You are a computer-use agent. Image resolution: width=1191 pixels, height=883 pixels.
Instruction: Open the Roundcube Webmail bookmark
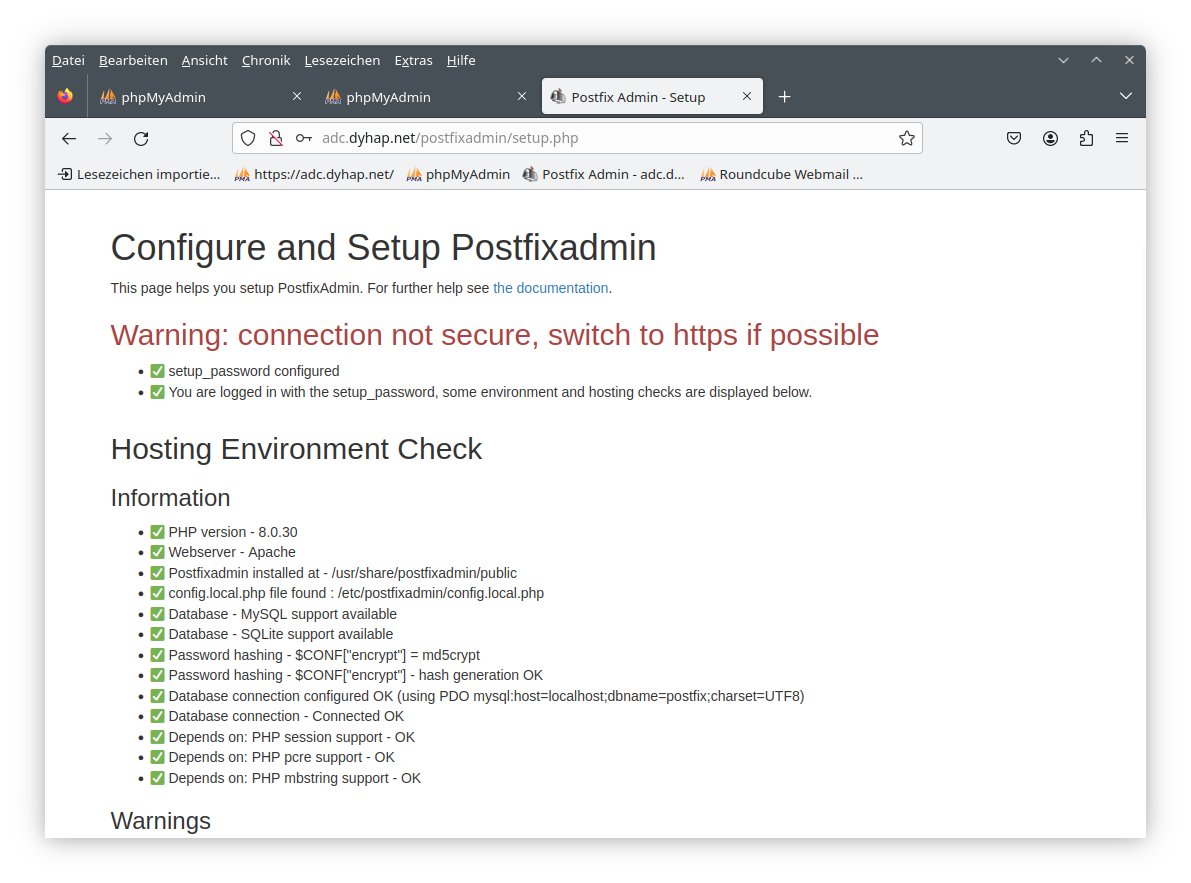coord(781,174)
